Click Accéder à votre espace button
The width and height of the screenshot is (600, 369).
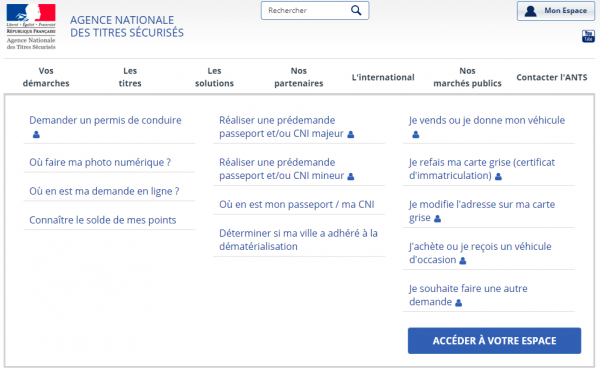click(x=494, y=341)
